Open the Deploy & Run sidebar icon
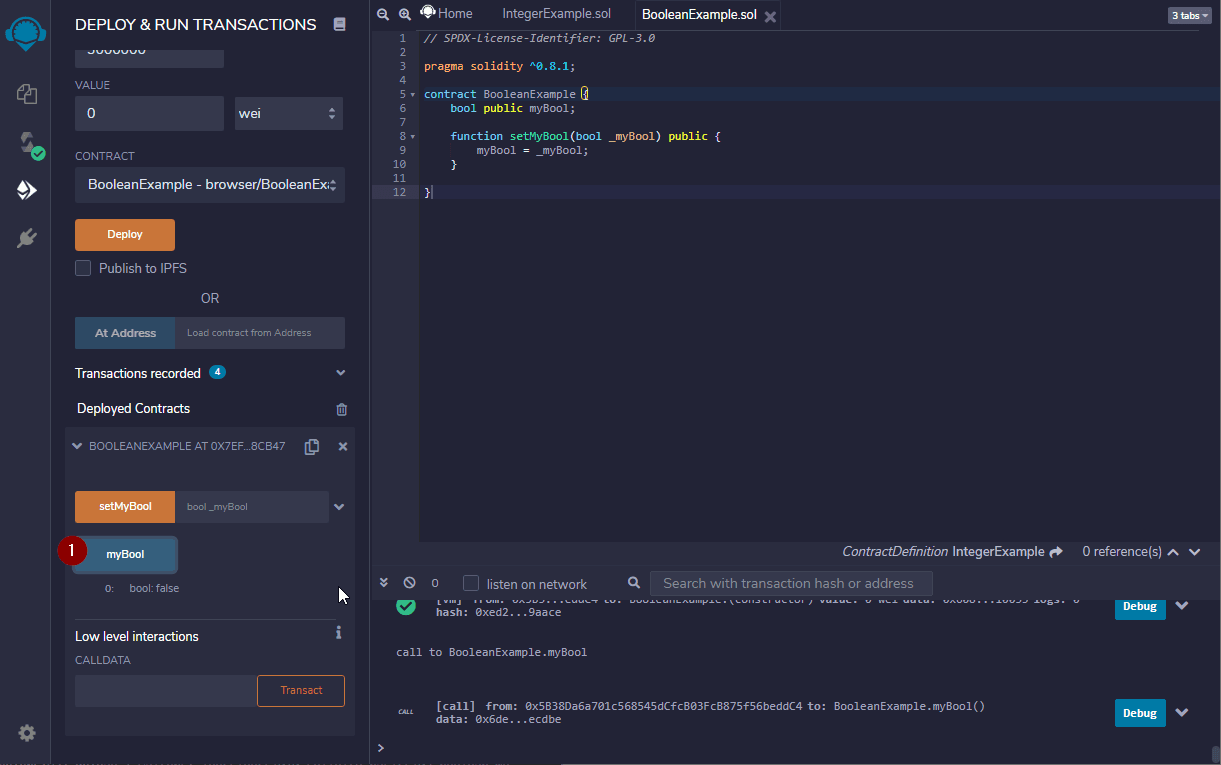This screenshot has width=1221, height=765. point(27,190)
